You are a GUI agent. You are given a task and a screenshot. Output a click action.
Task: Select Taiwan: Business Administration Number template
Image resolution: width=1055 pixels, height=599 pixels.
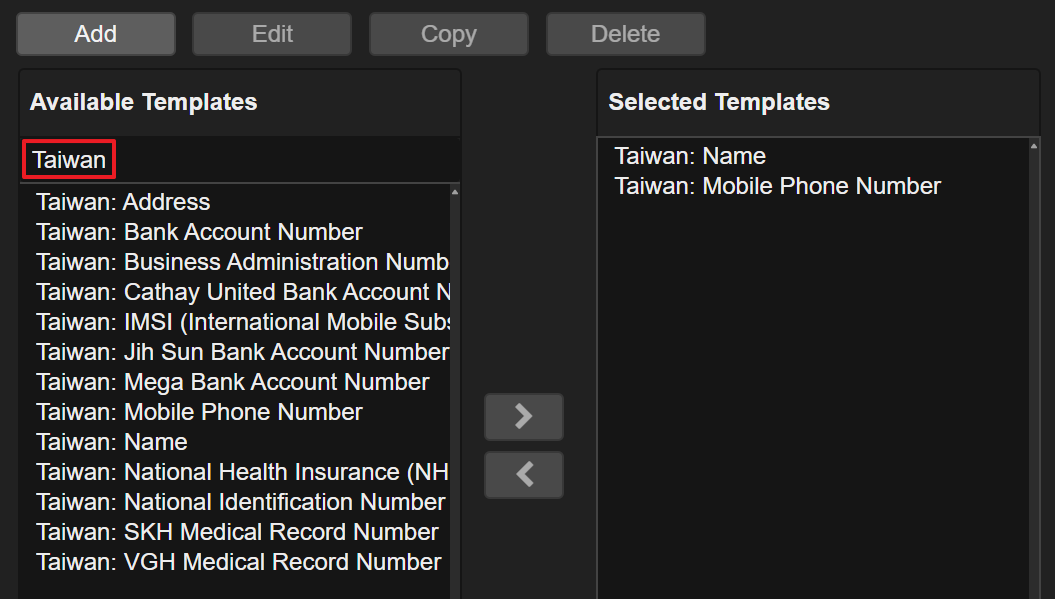[241, 262]
